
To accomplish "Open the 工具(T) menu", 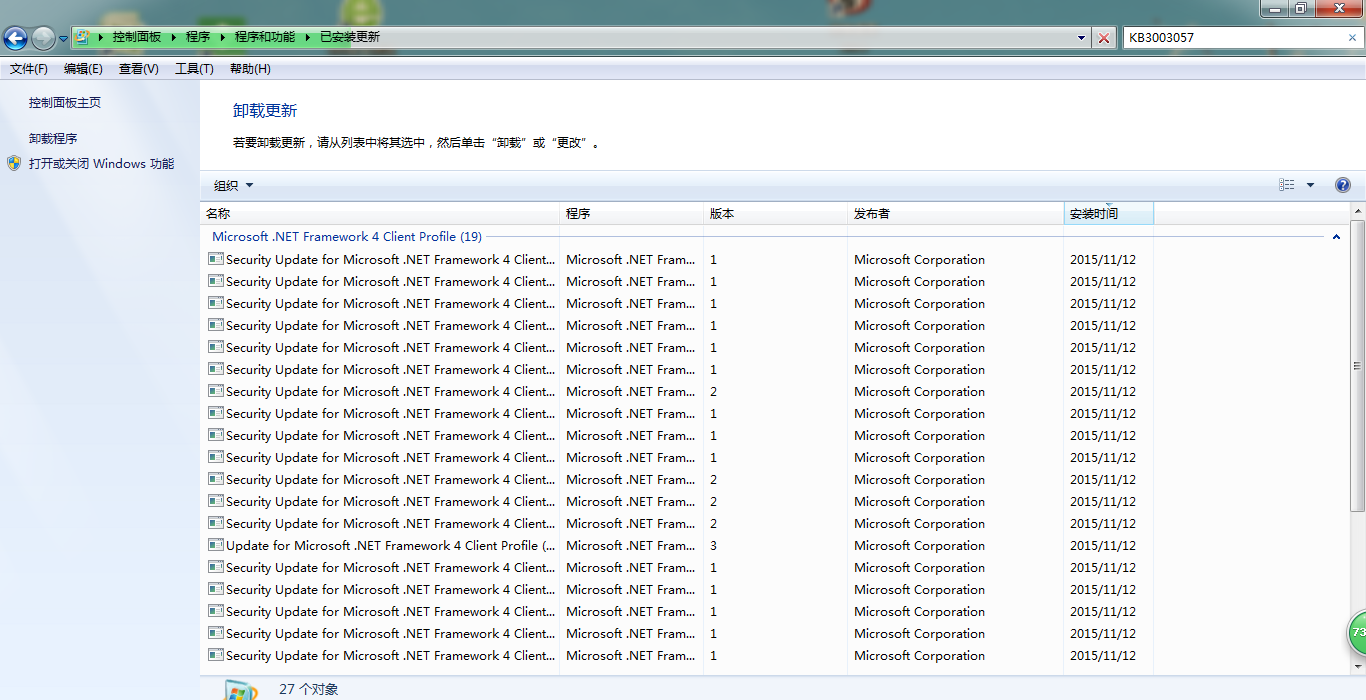I will [194, 69].
